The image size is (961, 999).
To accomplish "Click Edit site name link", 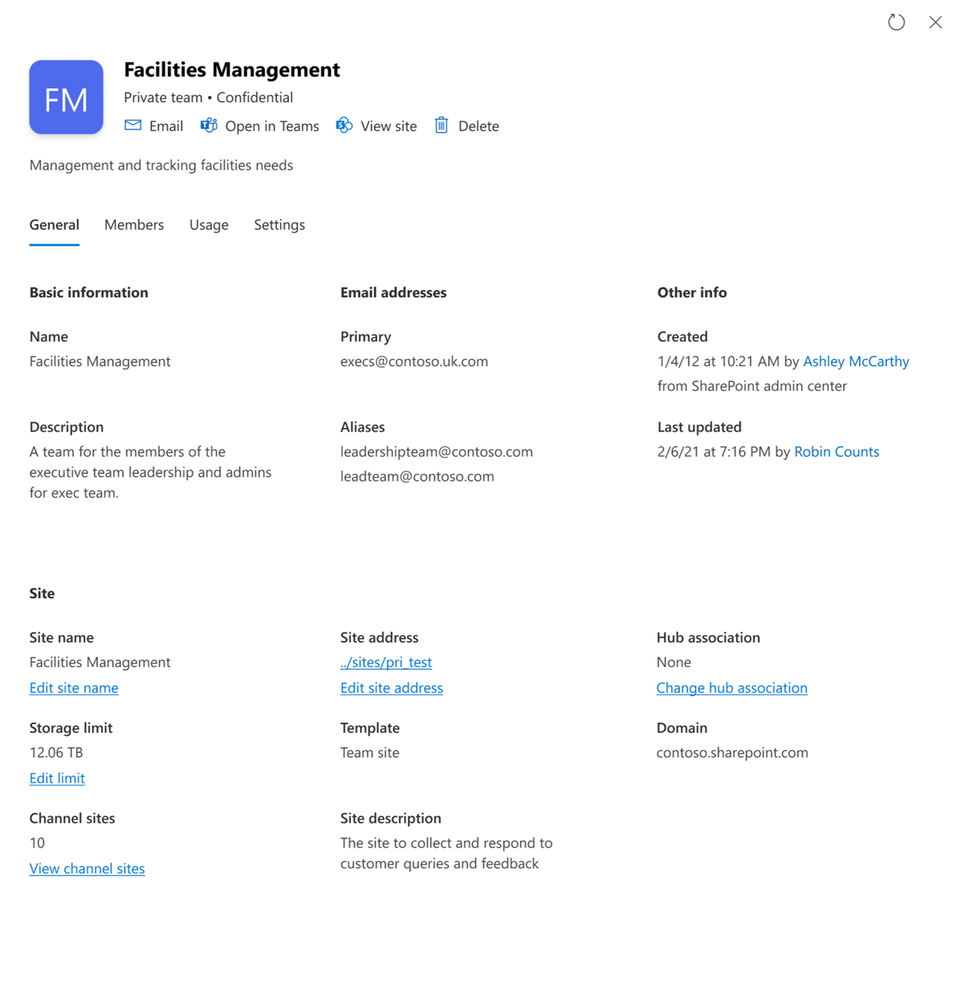I will click(74, 688).
